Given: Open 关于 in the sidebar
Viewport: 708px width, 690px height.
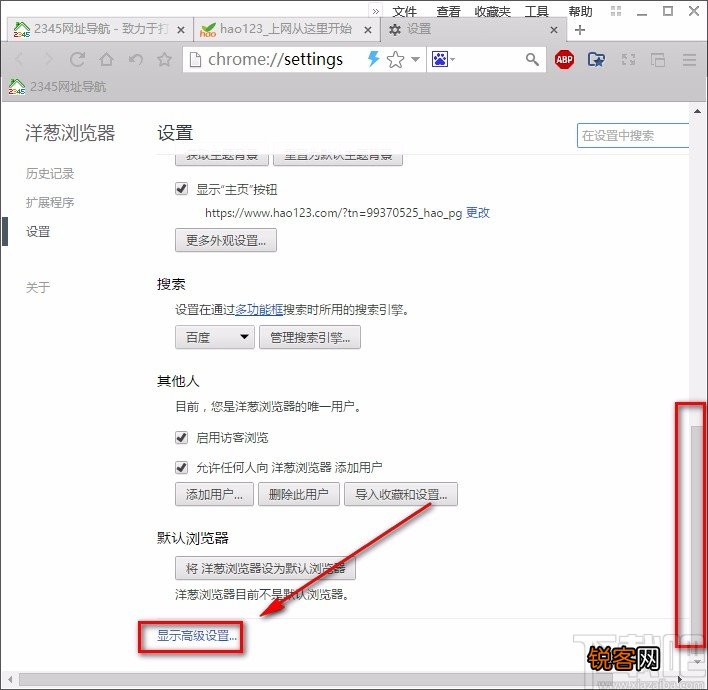Looking at the screenshot, I should pos(38,287).
